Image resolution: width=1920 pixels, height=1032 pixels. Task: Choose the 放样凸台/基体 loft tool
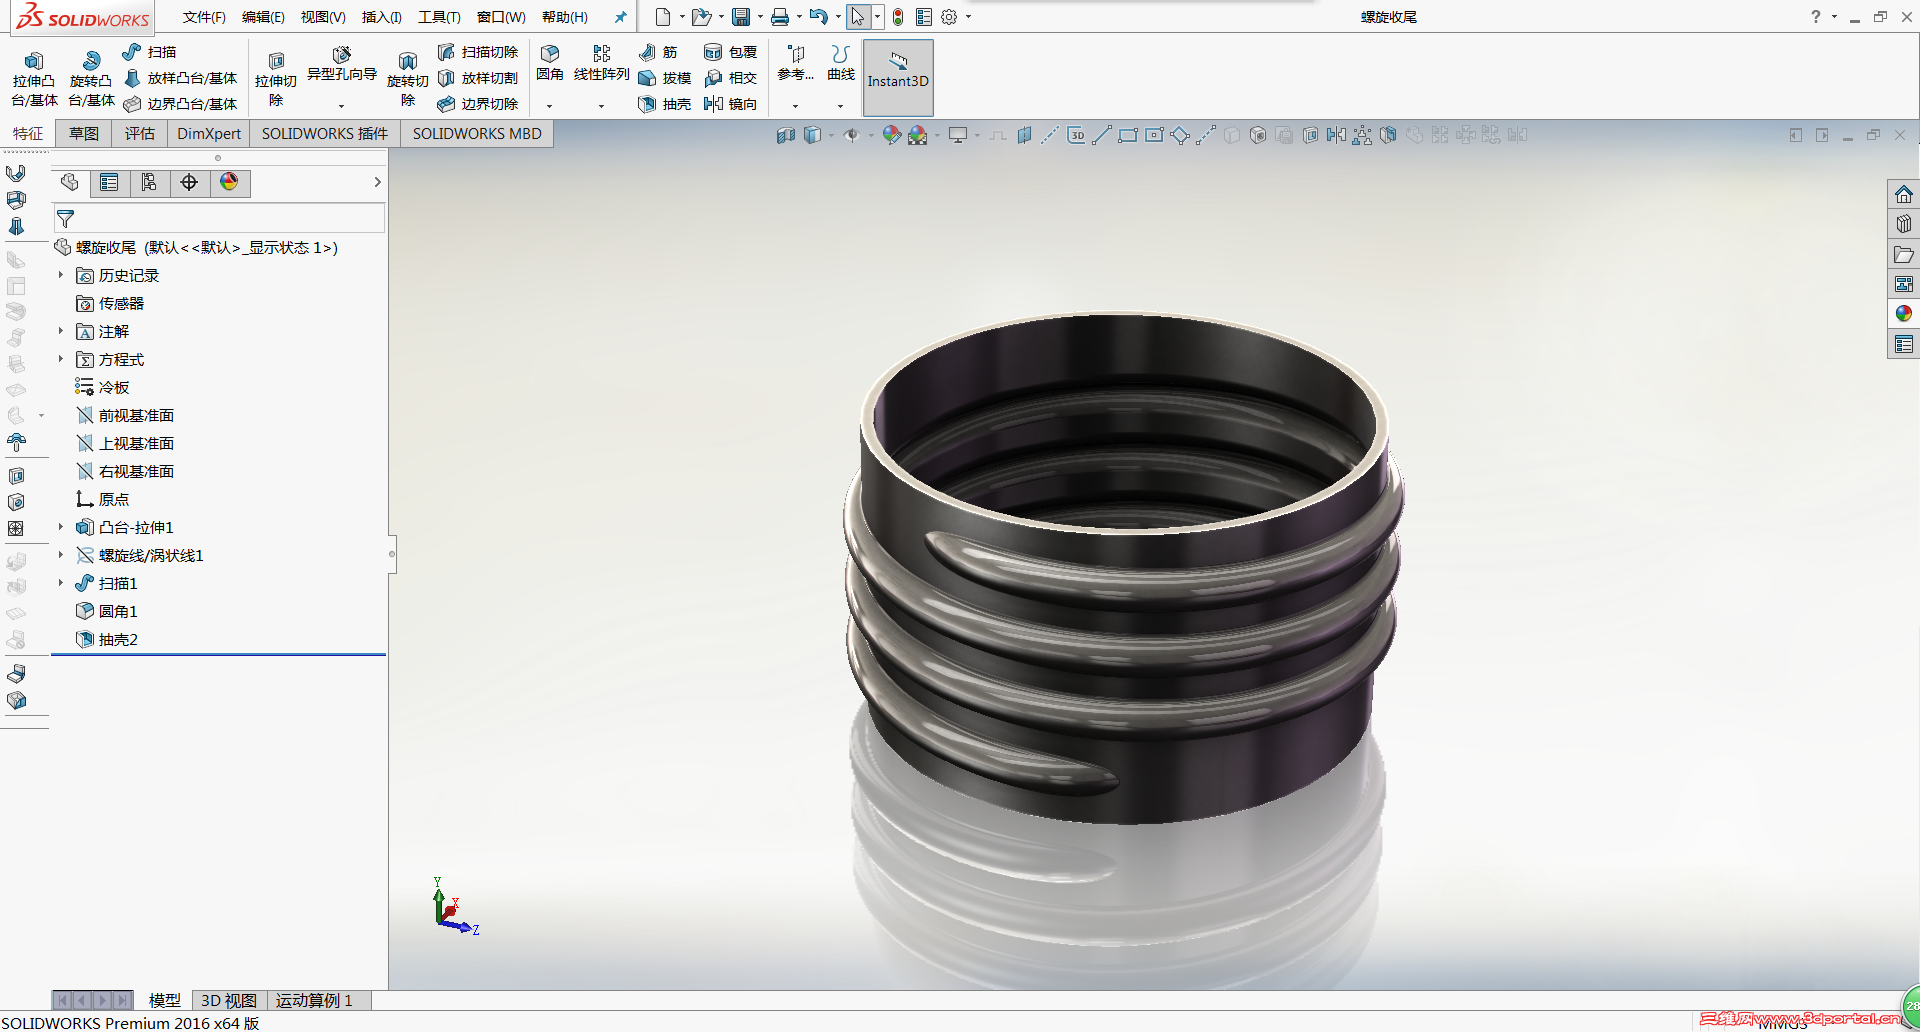(x=180, y=78)
